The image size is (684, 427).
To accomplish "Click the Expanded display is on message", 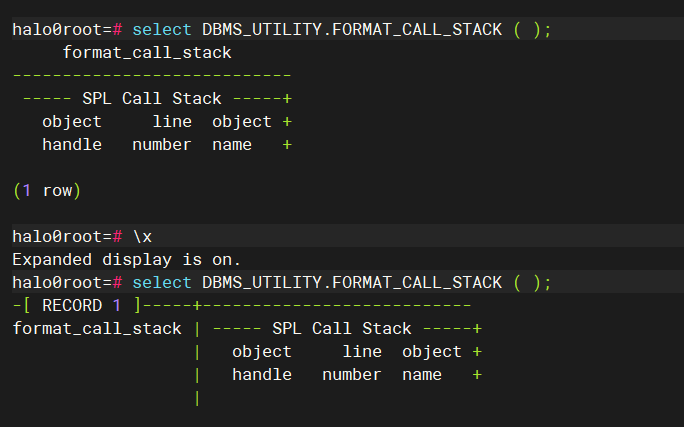I will coord(127,260).
